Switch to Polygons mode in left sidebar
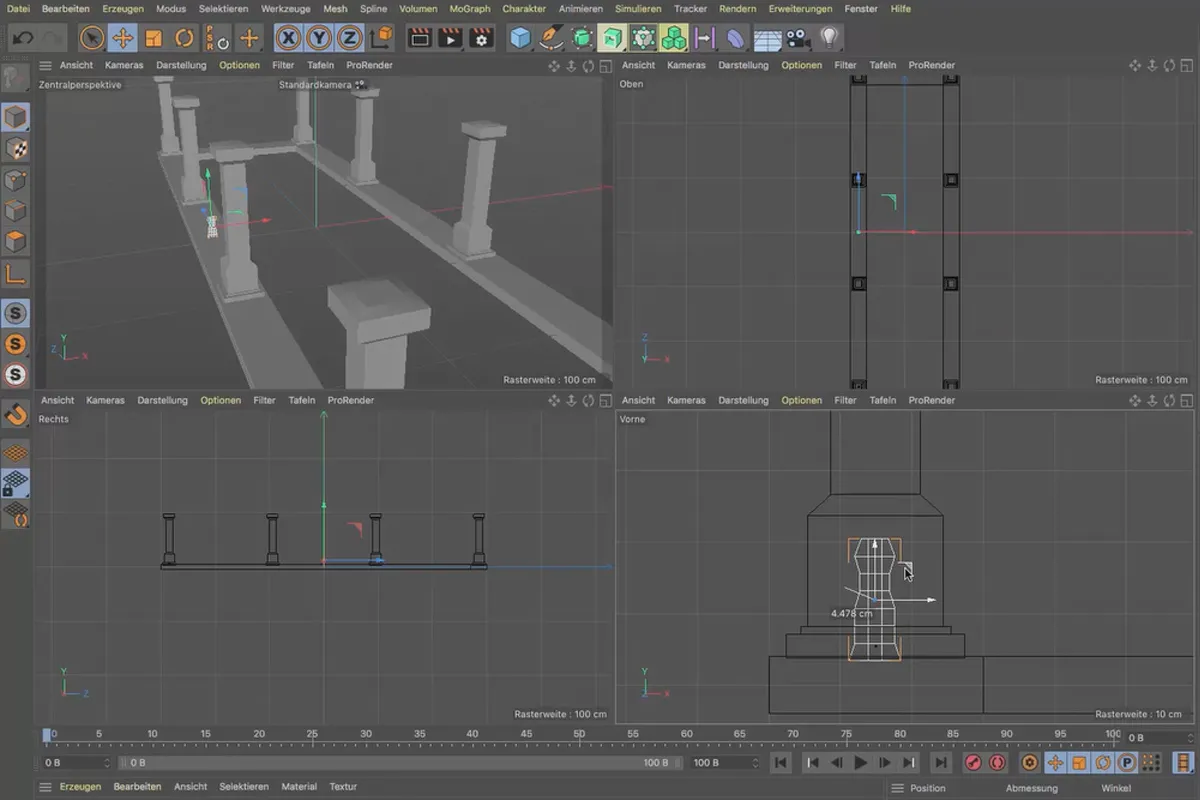The width and height of the screenshot is (1200, 800). [16, 242]
